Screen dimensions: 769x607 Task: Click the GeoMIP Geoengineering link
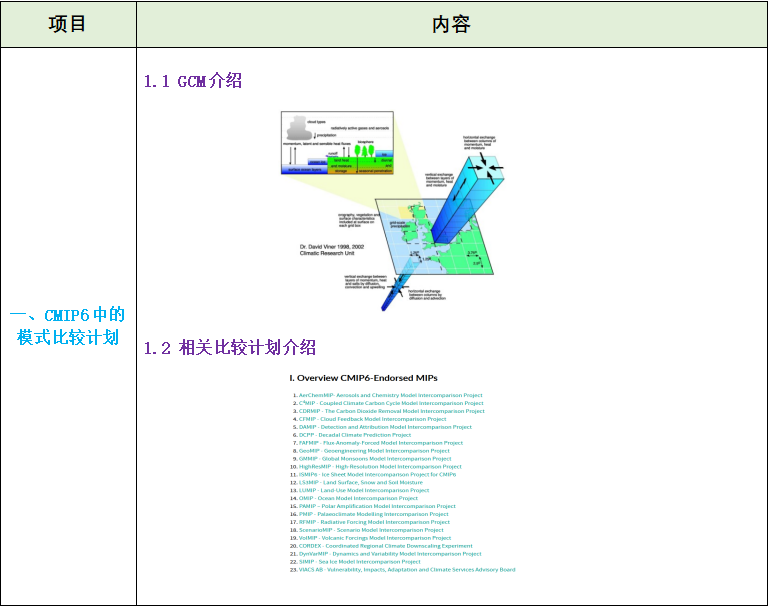(374, 451)
